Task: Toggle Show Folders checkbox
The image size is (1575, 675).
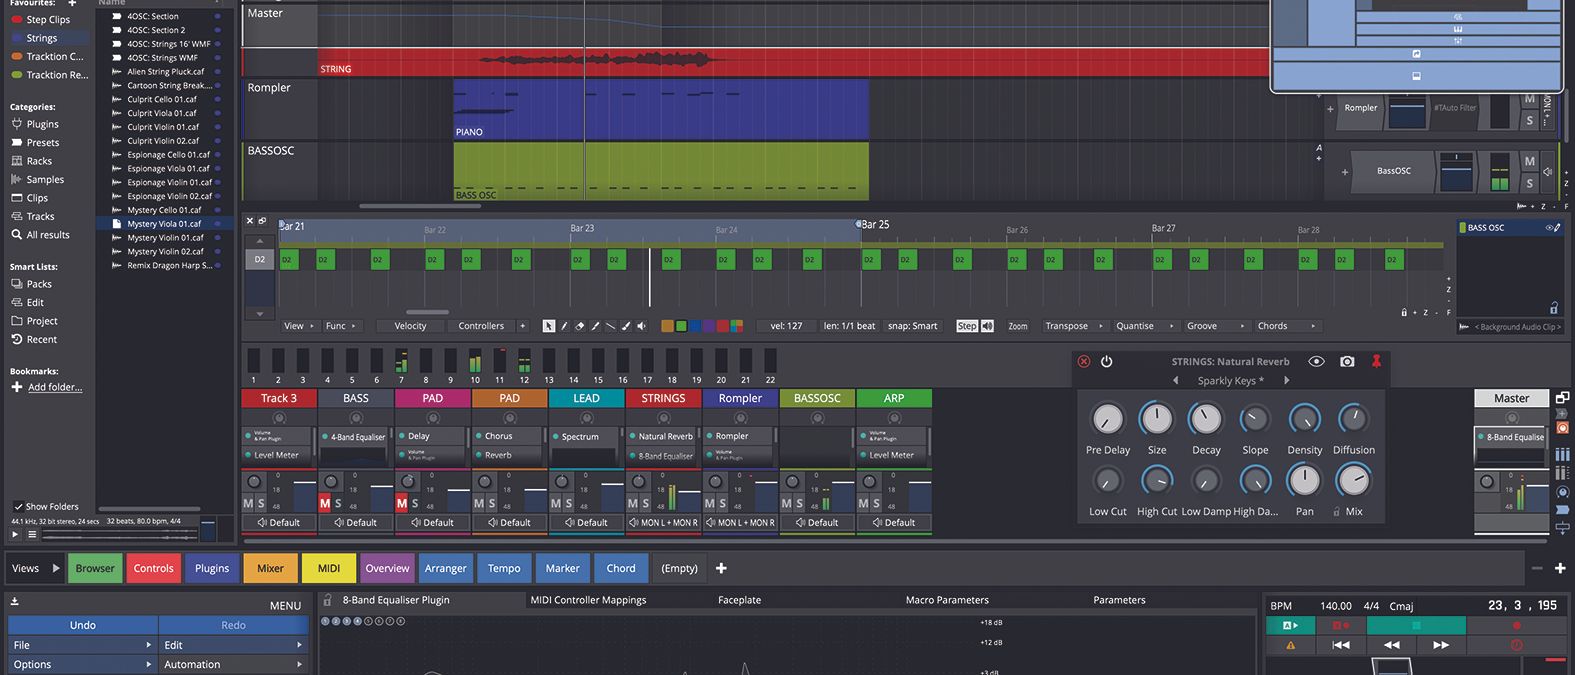Action: pyautogui.click(x=18, y=506)
